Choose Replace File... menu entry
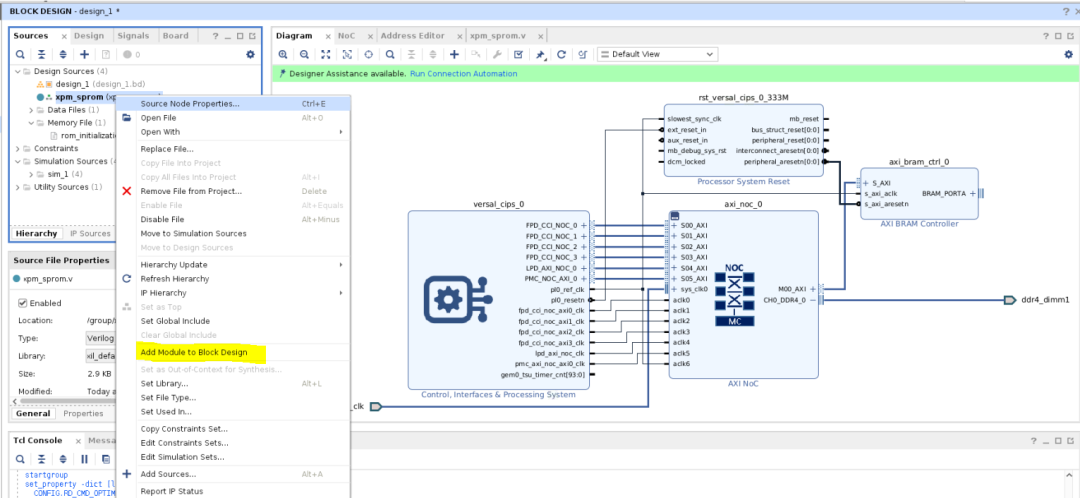This screenshot has height=498, width=1080. (x=167, y=149)
